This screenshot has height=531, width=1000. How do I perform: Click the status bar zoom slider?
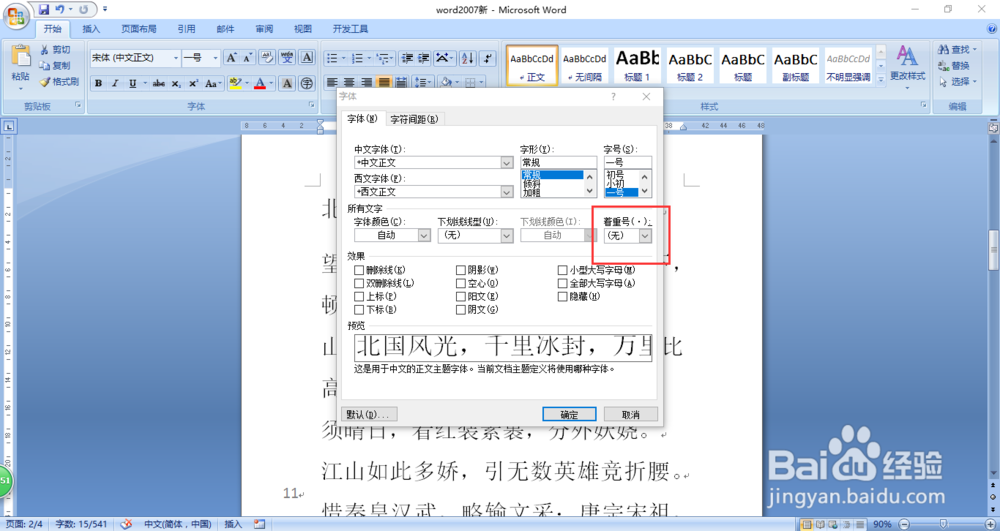click(943, 524)
